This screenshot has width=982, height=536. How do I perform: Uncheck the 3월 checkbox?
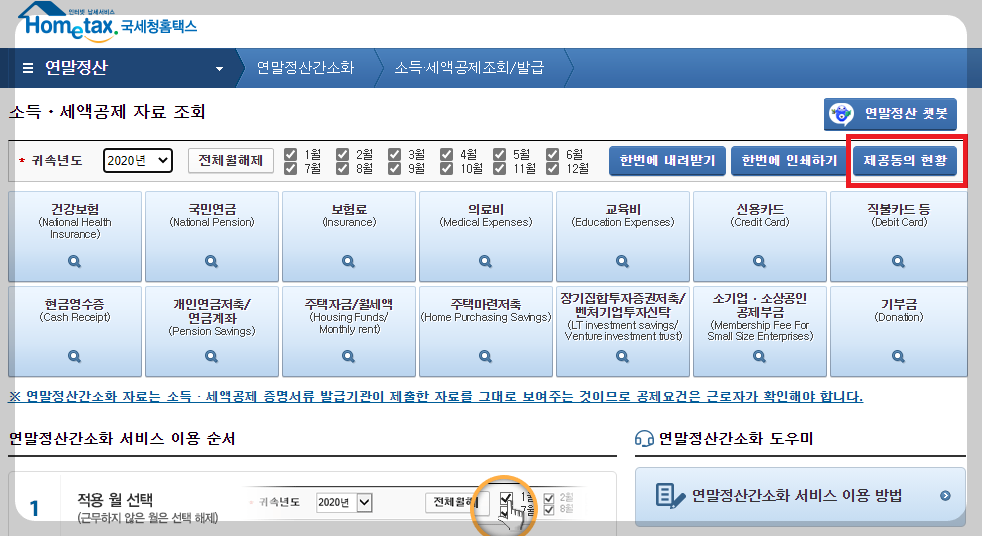395,154
